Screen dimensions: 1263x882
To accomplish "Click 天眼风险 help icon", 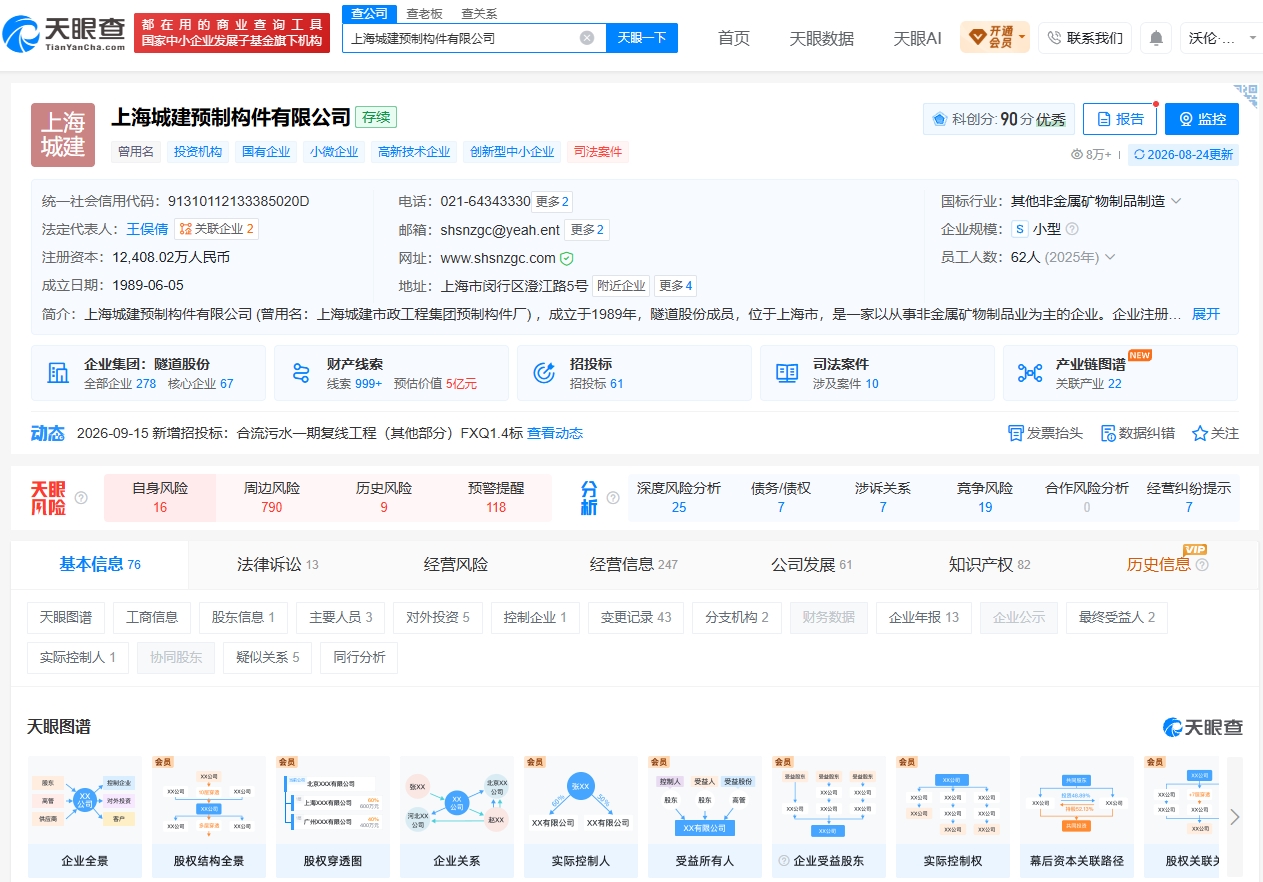I will point(81,498).
